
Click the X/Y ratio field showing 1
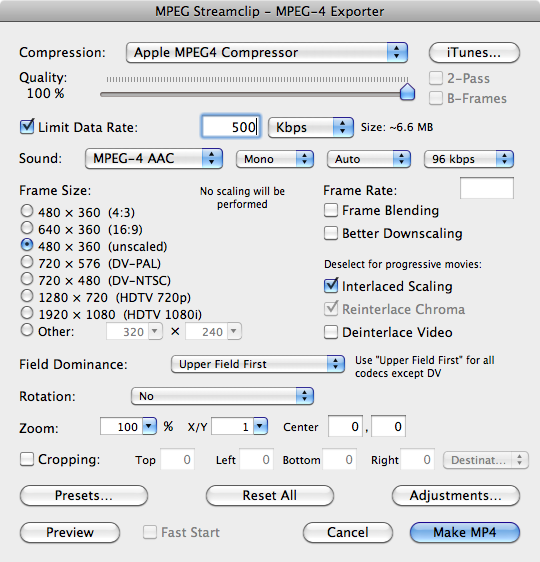click(x=233, y=426)
